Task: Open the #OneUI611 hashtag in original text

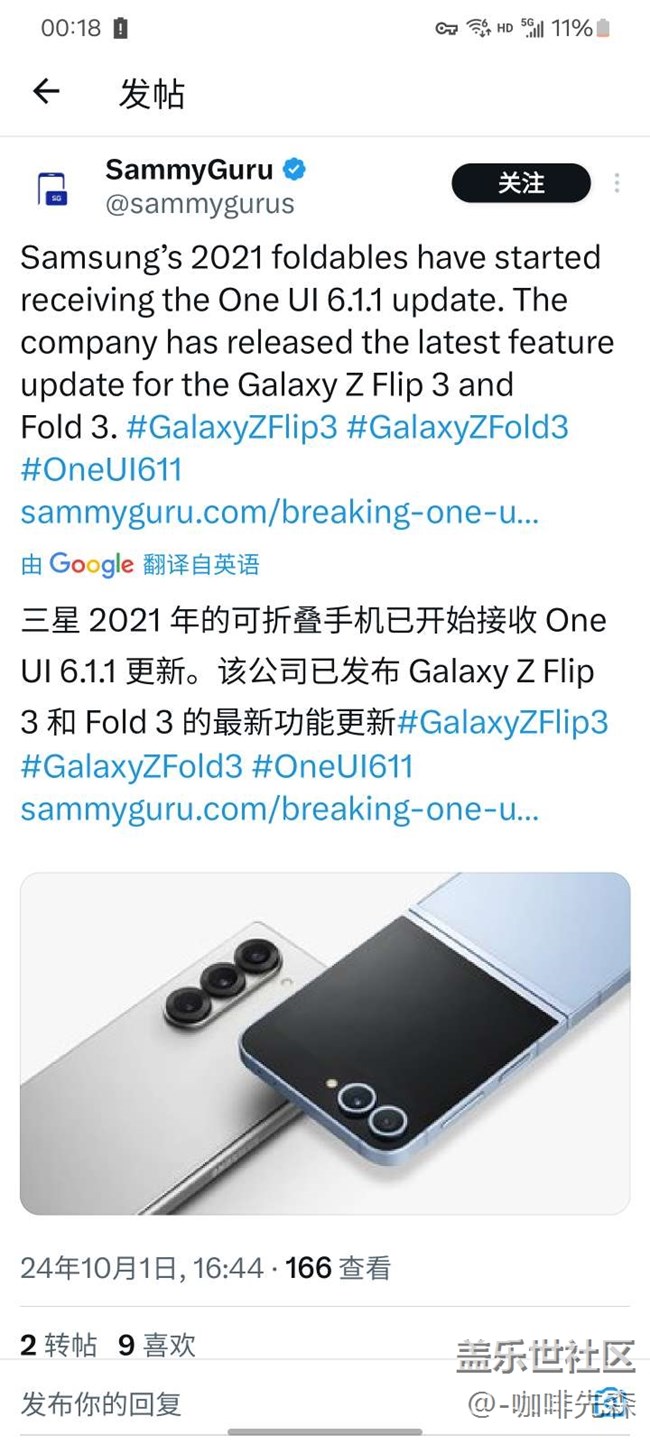Action: (x=101, y=470)
